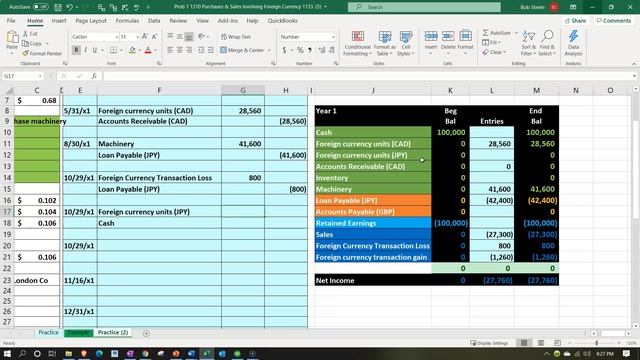Switch to the QuickBooks tab

click(x=282, y=21)
